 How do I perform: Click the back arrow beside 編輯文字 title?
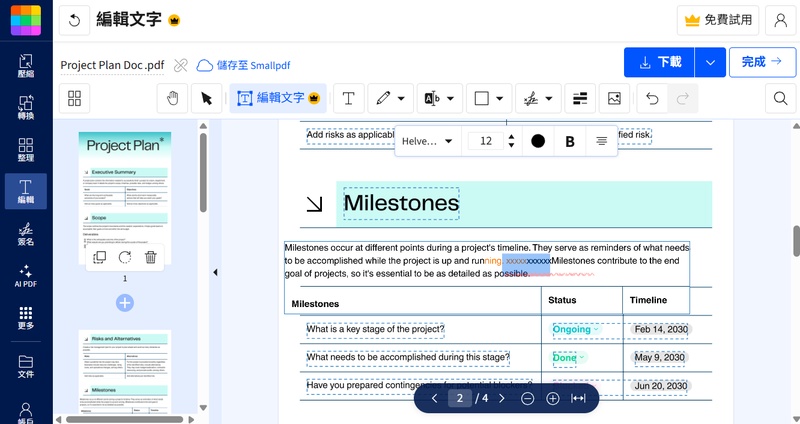coord(74,20)
